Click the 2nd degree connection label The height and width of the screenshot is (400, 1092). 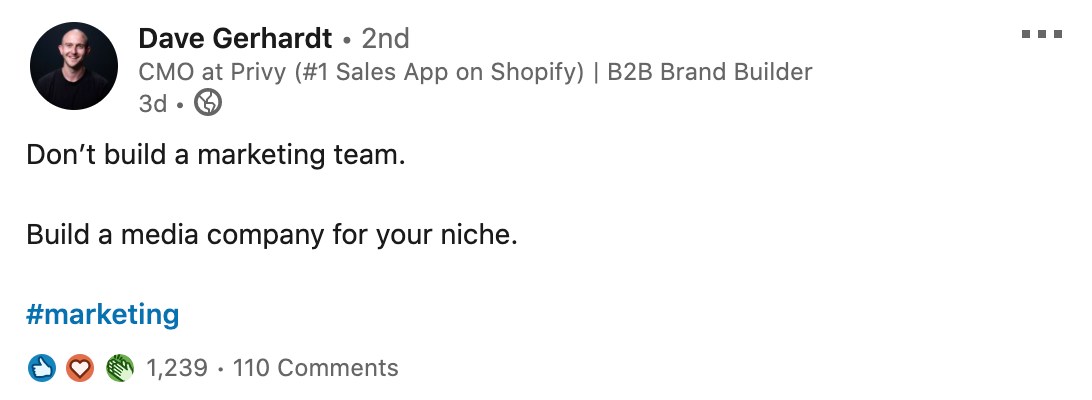click(x=385, y=38)
